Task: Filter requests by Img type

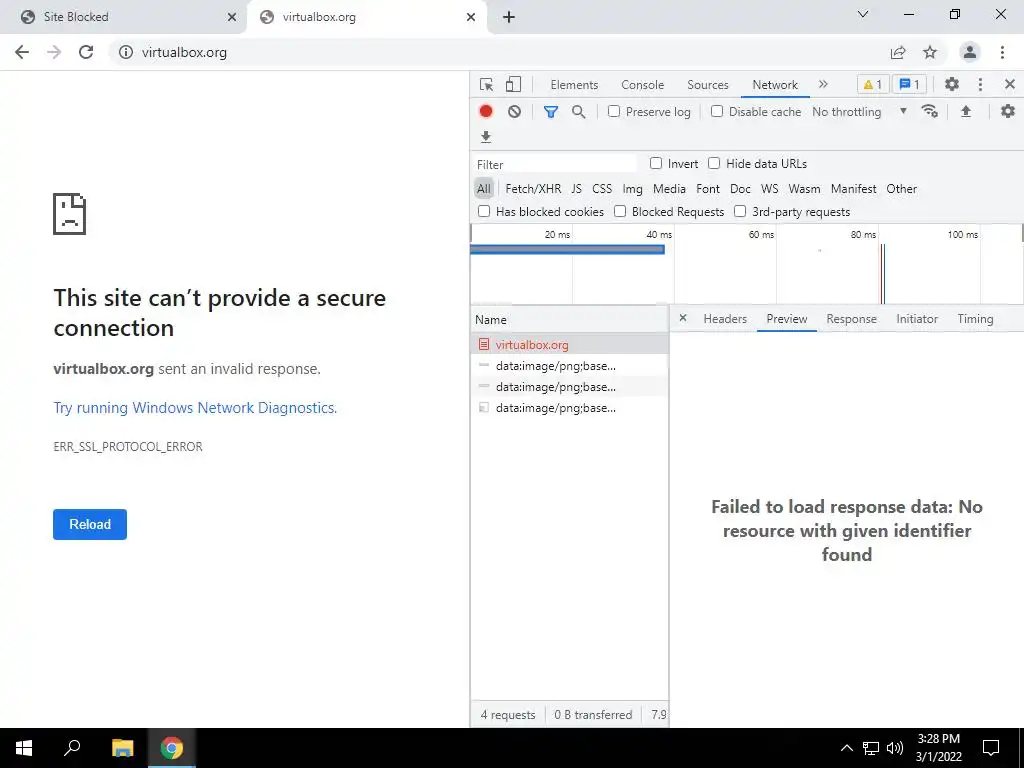Action: click(x=632, y=189)
